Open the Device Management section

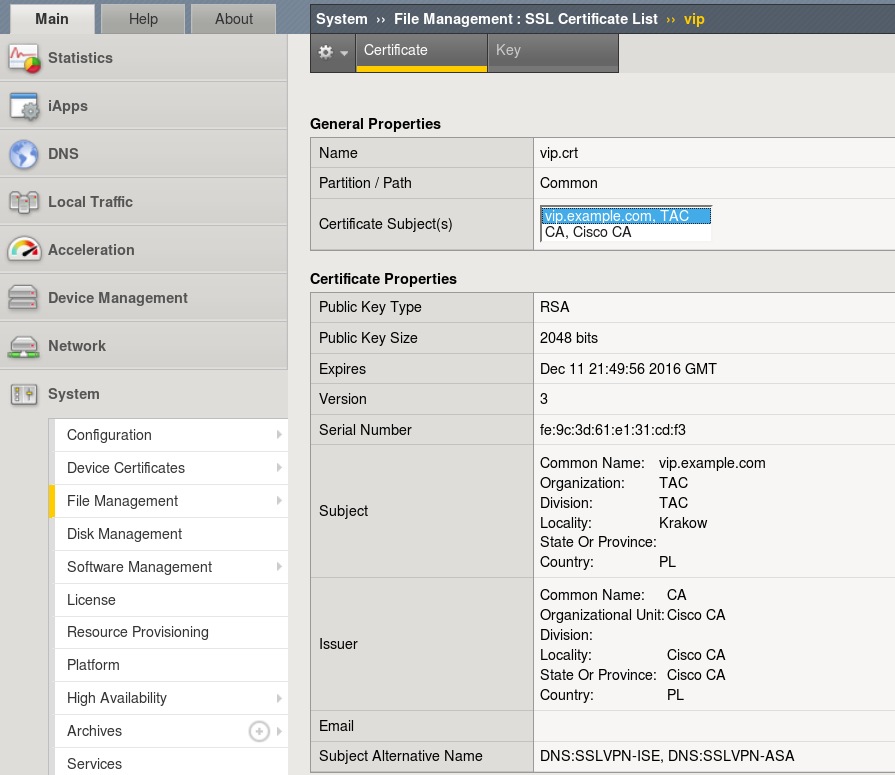144,298
